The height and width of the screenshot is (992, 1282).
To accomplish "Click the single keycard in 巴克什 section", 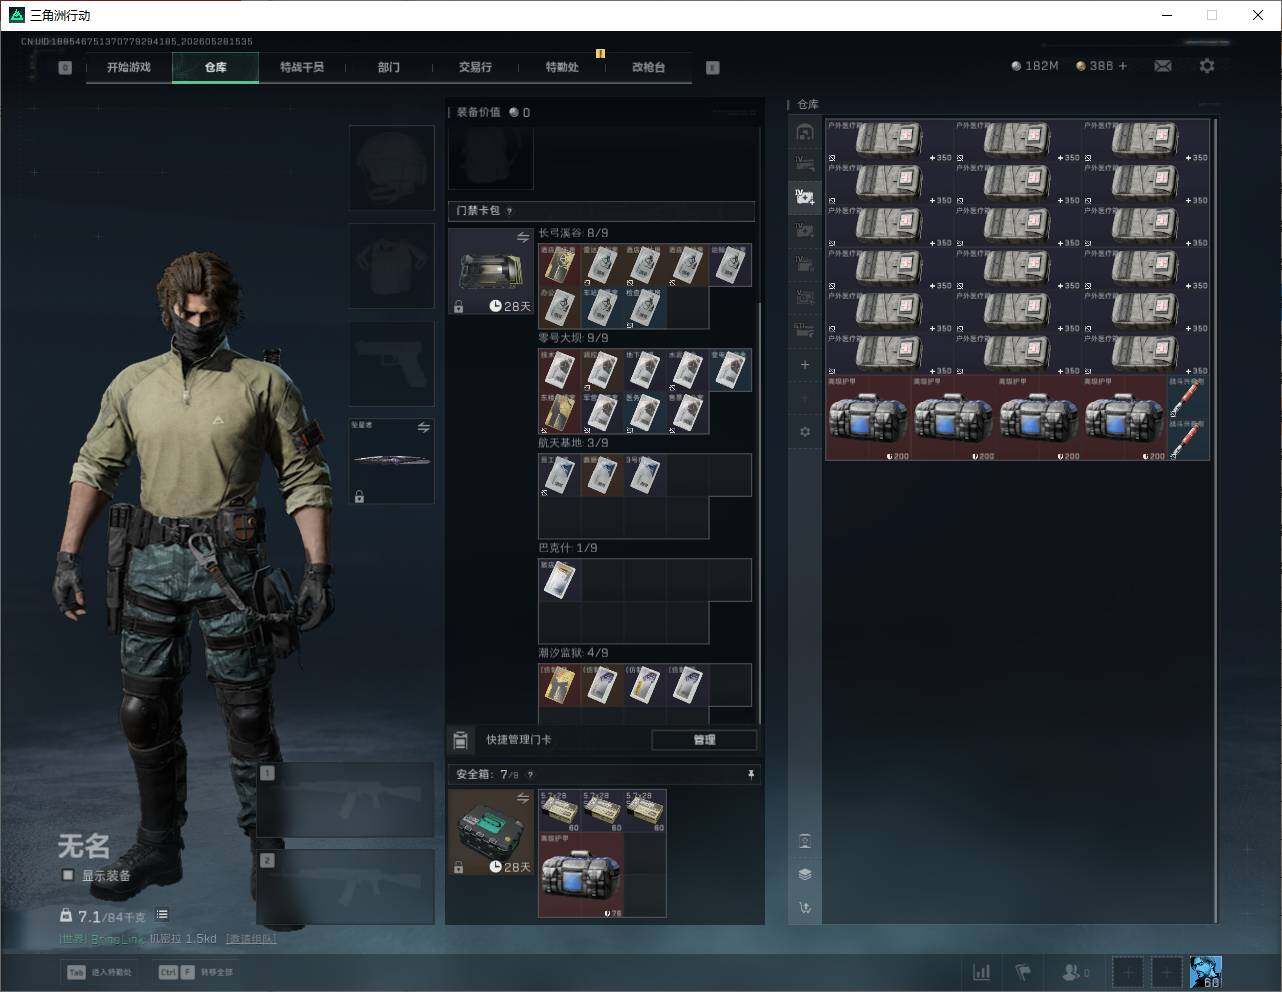I will (x=559, y=580).
